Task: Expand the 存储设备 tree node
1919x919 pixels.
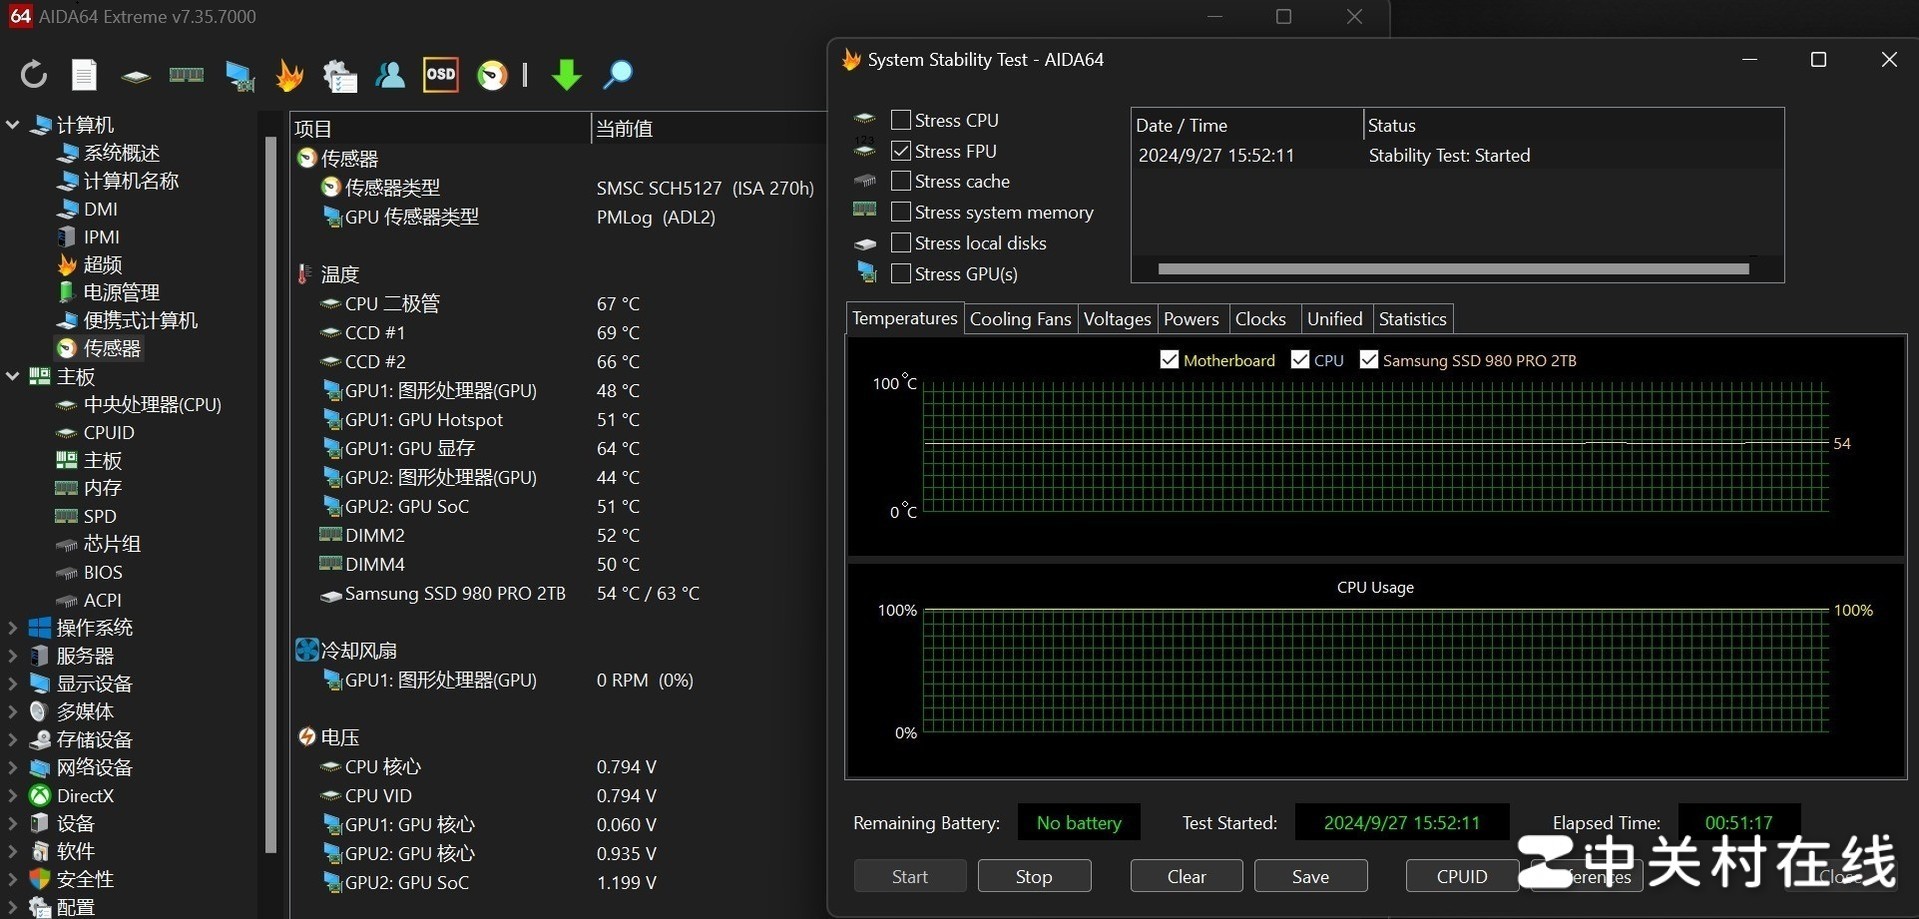Action: tap(13, 740)
